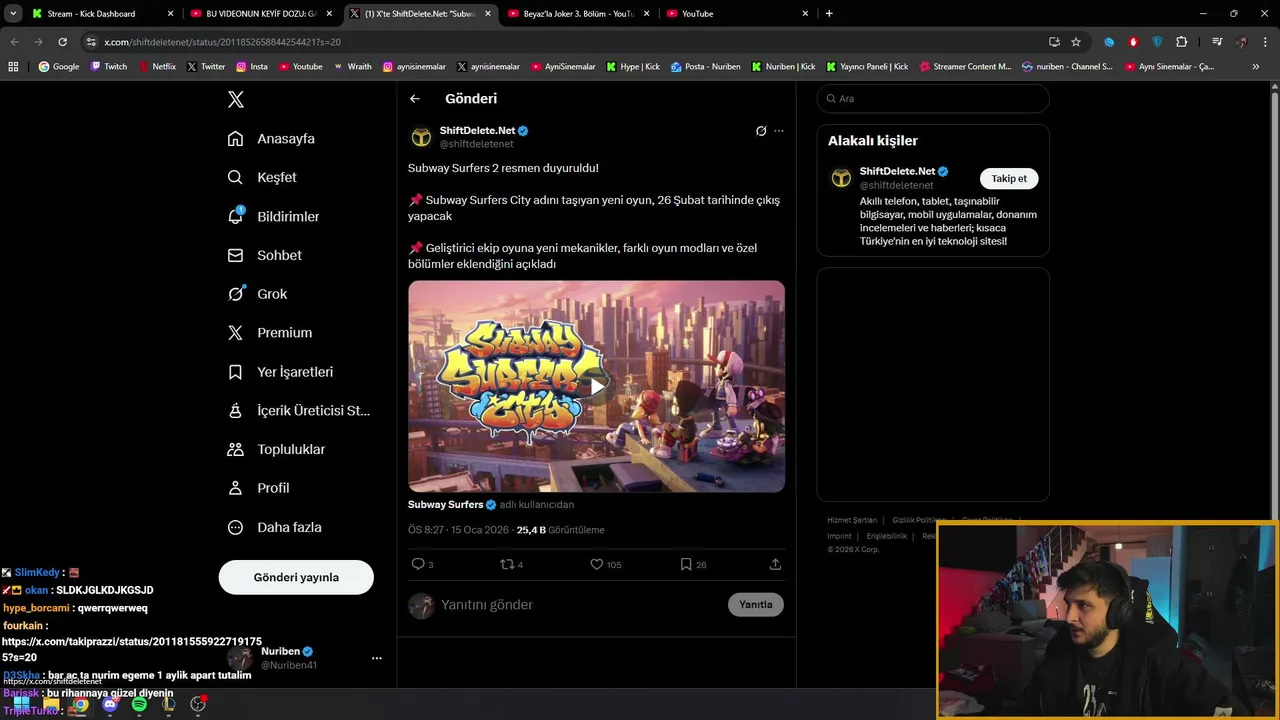
Task: Open Yer İşaretleri bookmarks page
Action: (x=280, y=371)
